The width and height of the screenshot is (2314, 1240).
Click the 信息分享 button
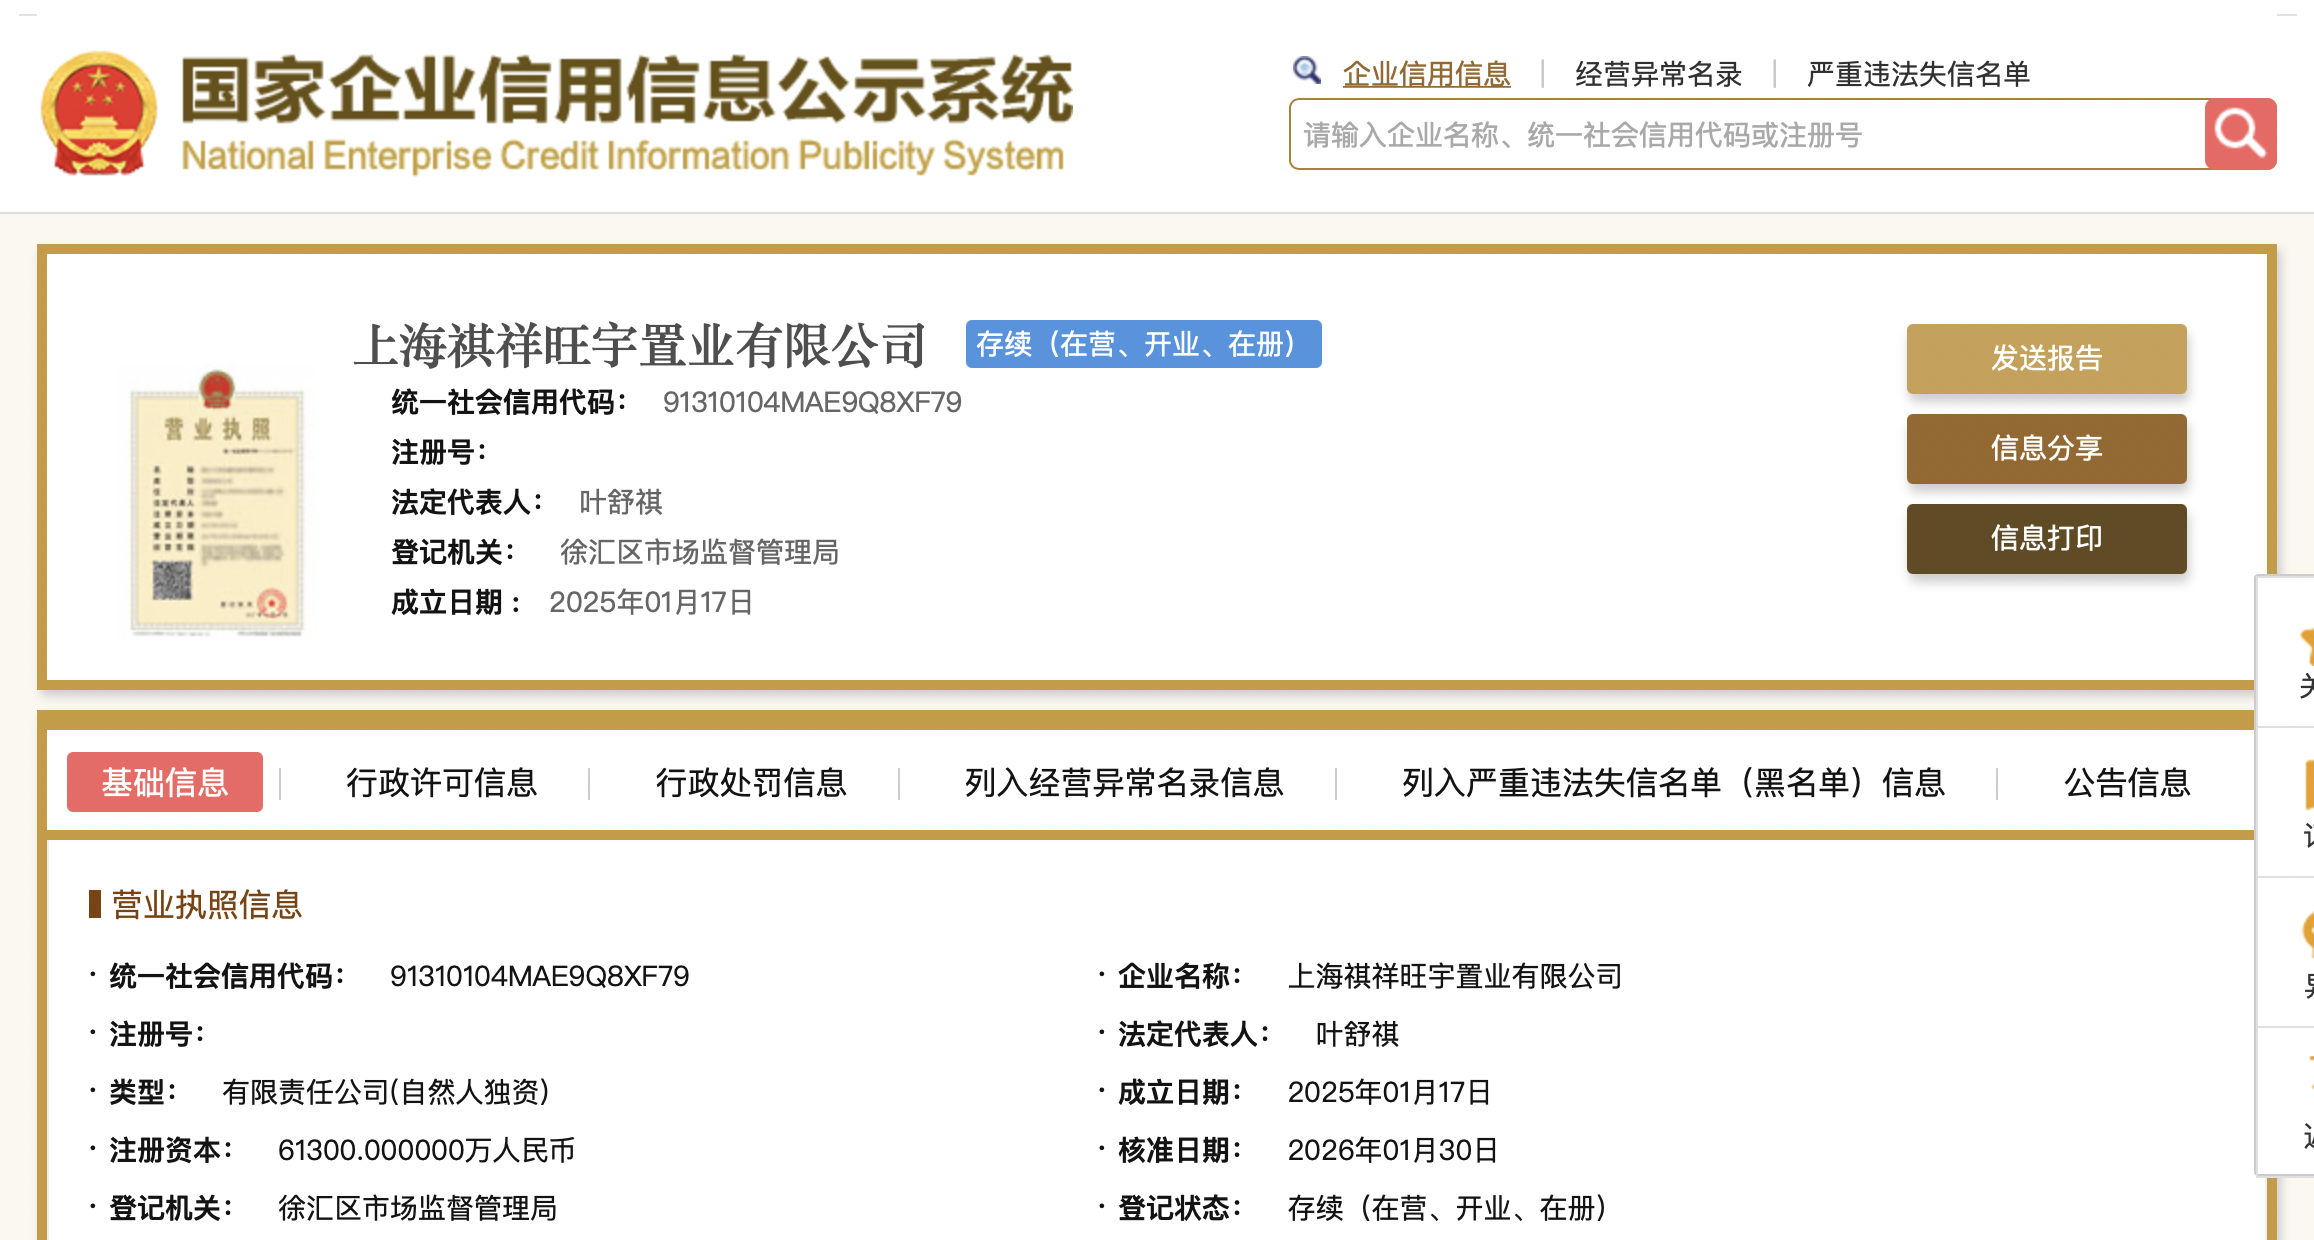click(x=2046, y=448)
